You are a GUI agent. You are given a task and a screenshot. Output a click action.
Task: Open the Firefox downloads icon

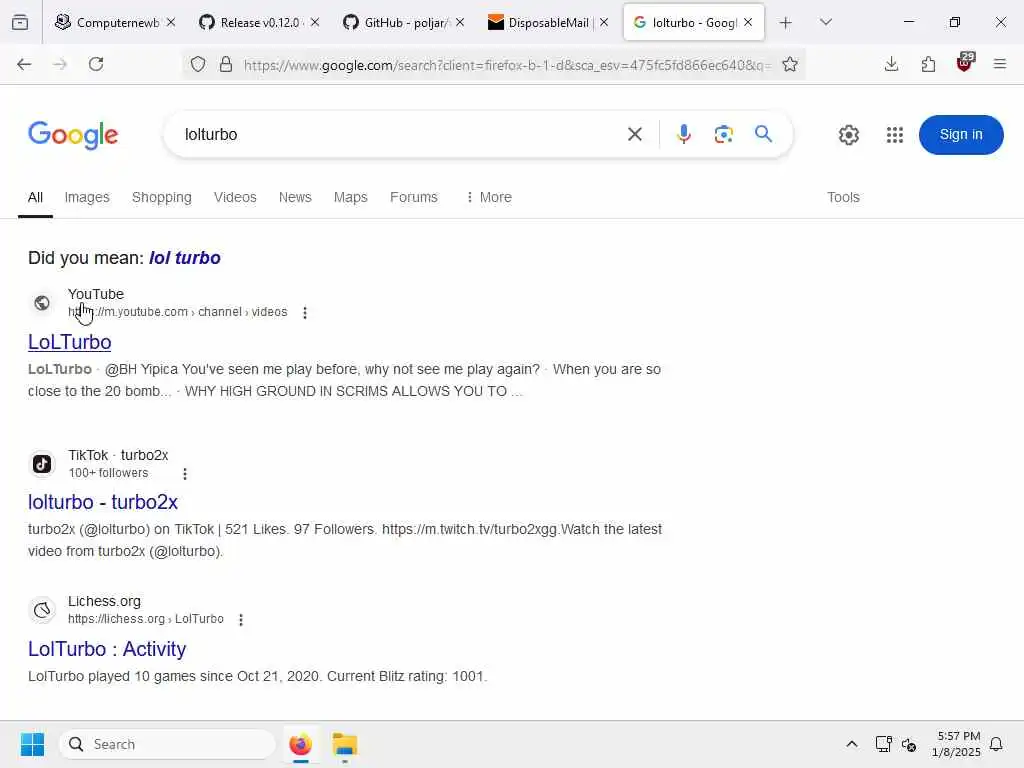pos(891,64)
